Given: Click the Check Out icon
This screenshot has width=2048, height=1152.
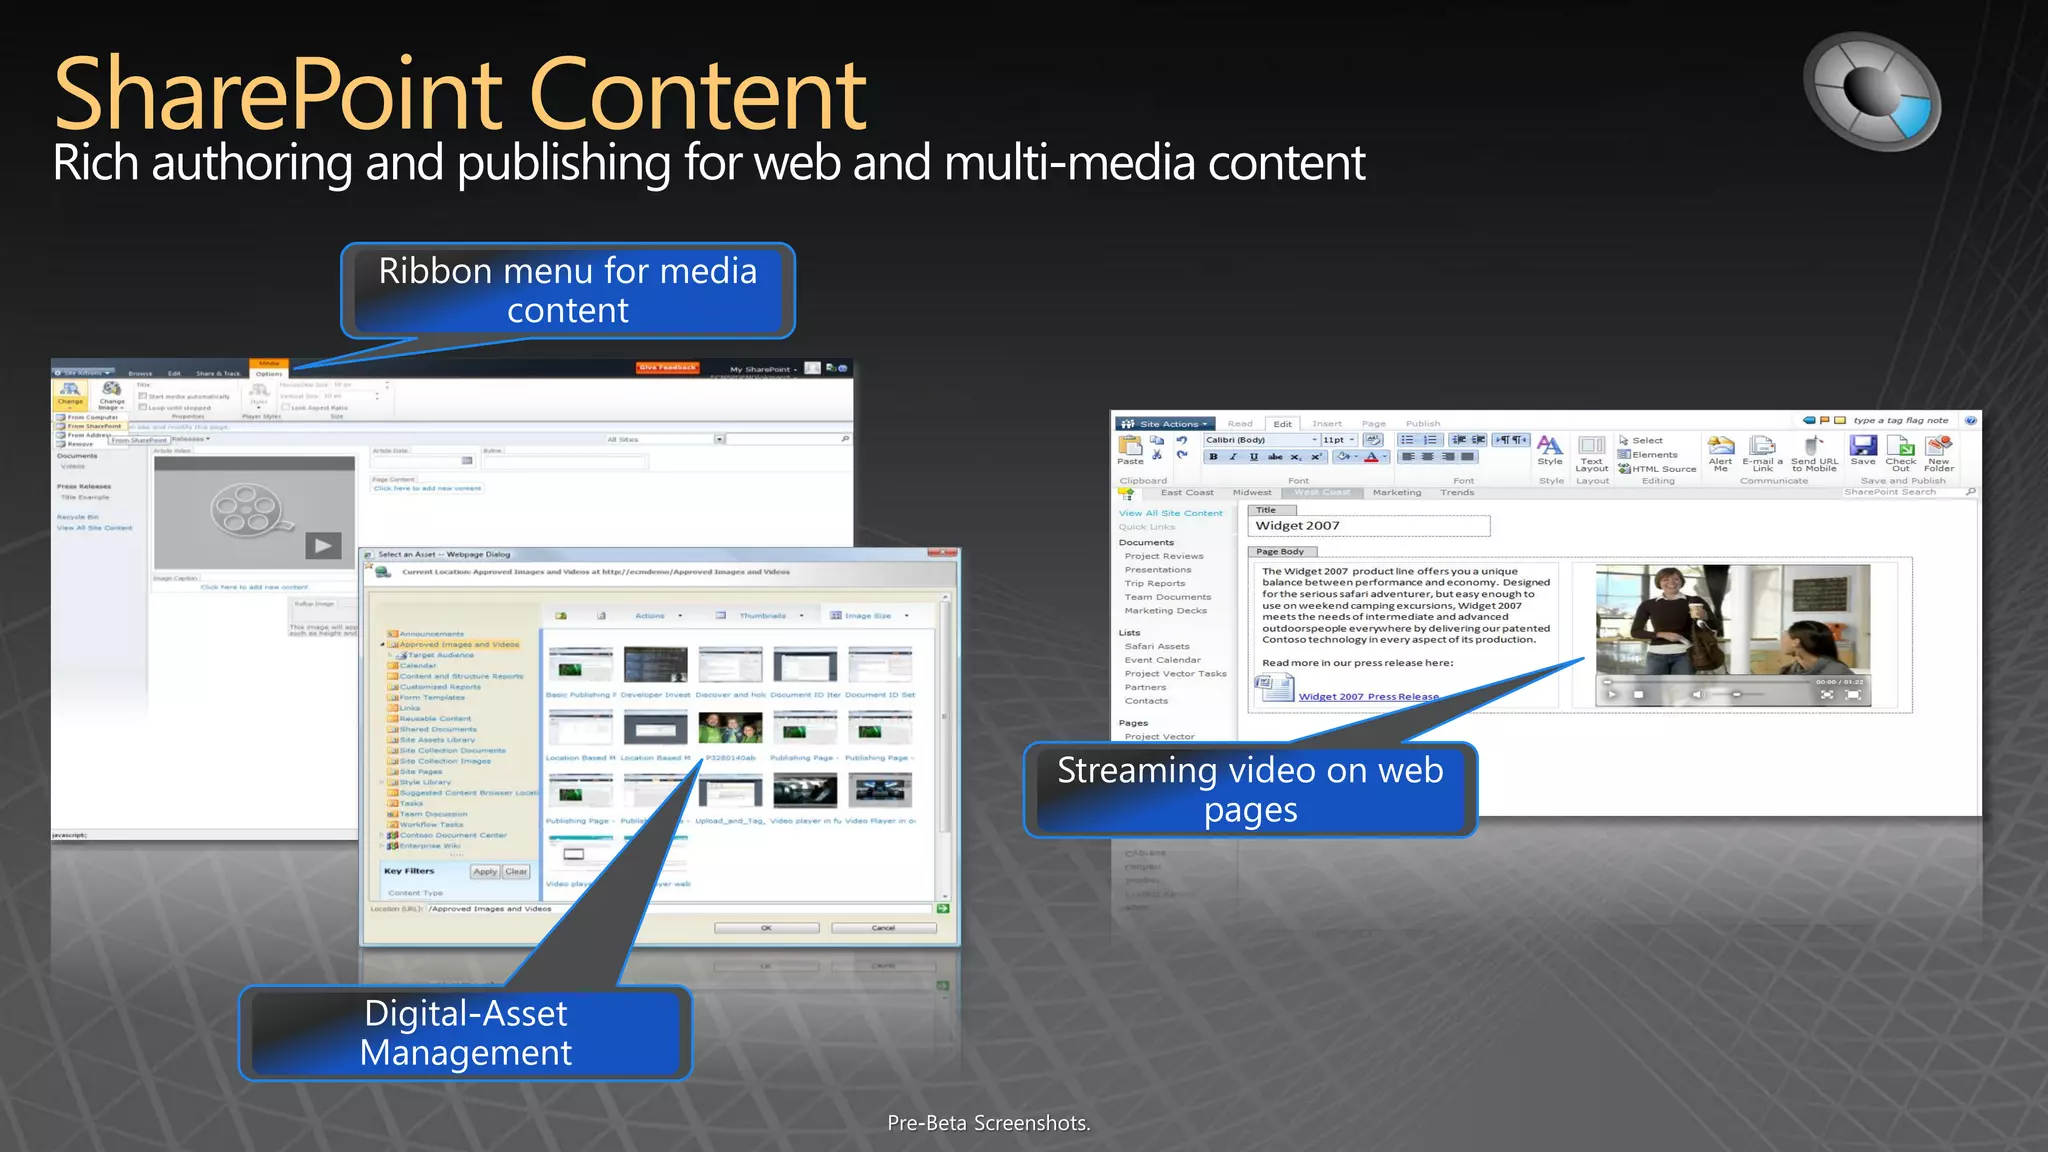Looking at the screenshot, I should (x=1900, y=446).
